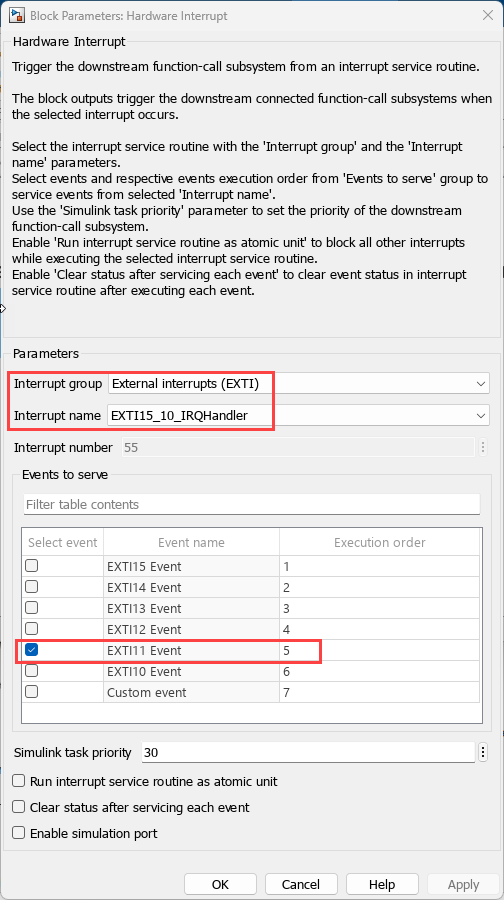The height and width of the screenshot is (900, 504).
Task: Confirm with the OK button
Action: tap(220, 885)
